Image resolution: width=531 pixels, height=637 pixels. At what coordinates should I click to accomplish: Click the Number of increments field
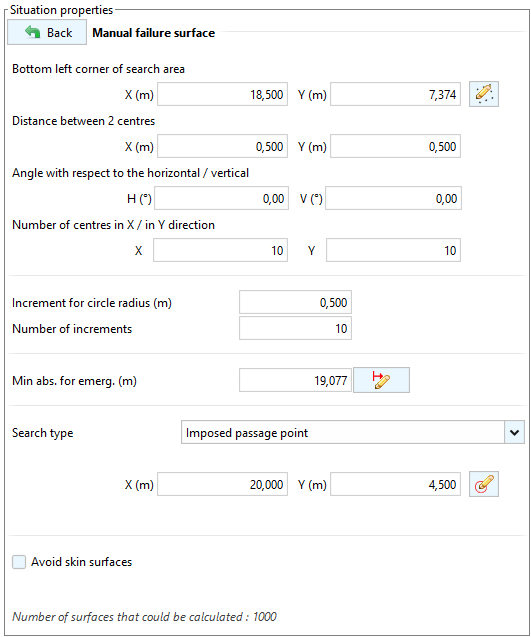coord(295,328)
